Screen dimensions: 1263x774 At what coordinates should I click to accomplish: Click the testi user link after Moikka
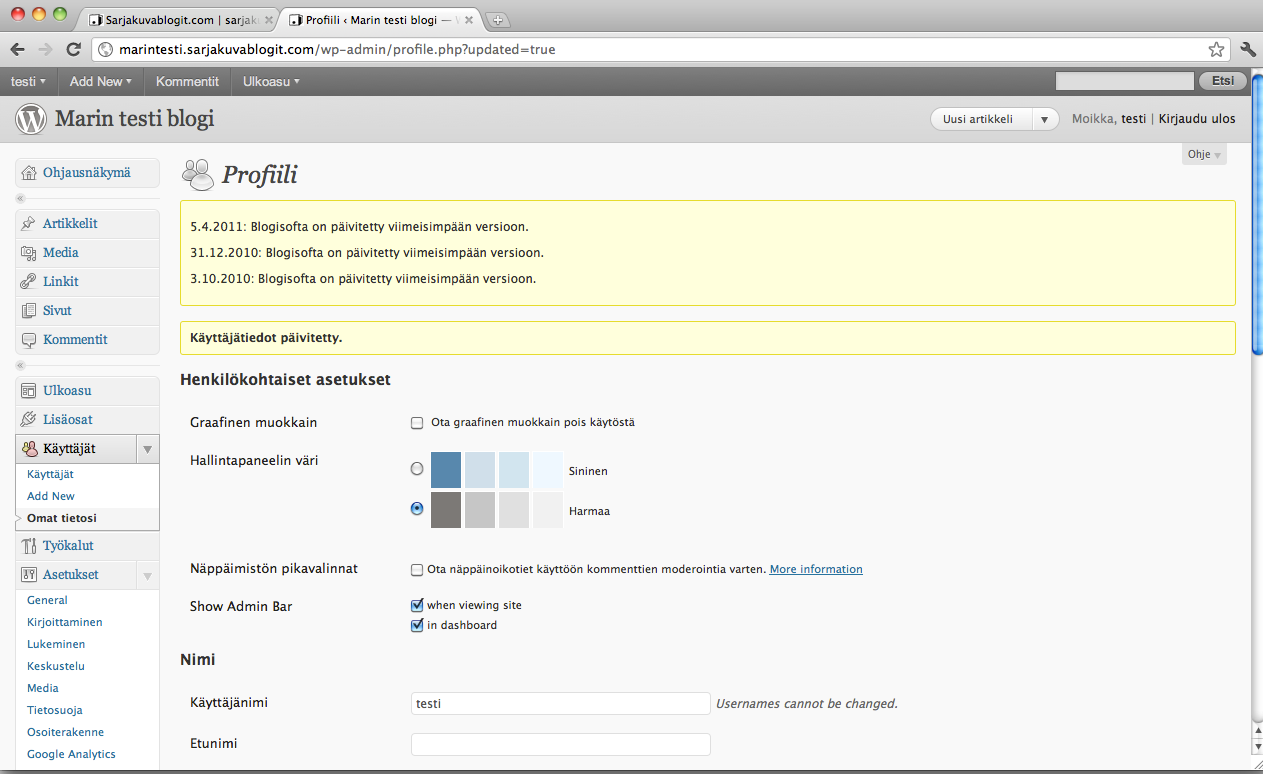(x=1133, y=119)
